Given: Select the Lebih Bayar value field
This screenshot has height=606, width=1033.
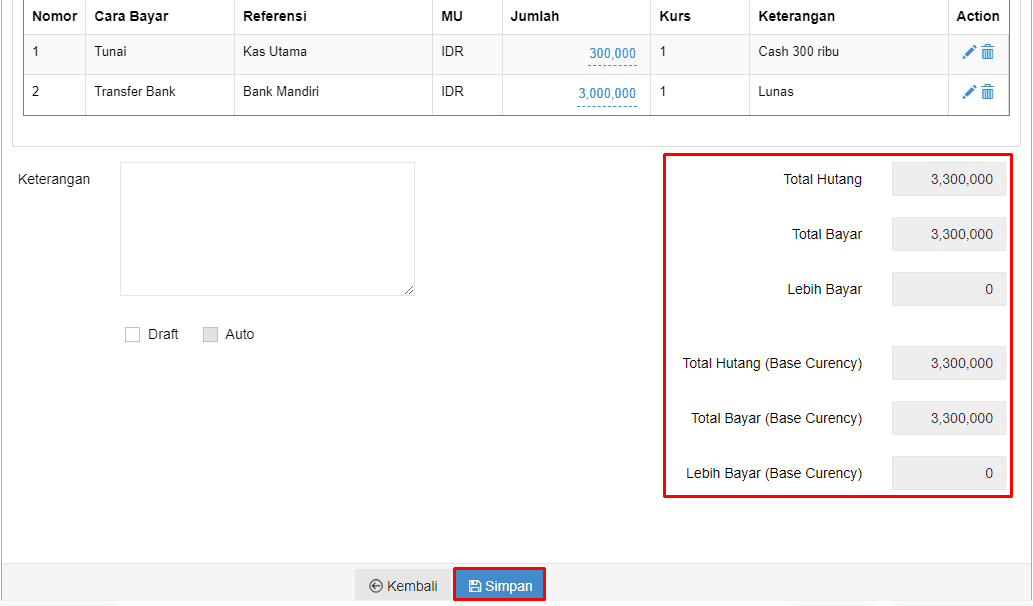Looking at the screenshot, I should pyautogui.click(x=949, y=289).
